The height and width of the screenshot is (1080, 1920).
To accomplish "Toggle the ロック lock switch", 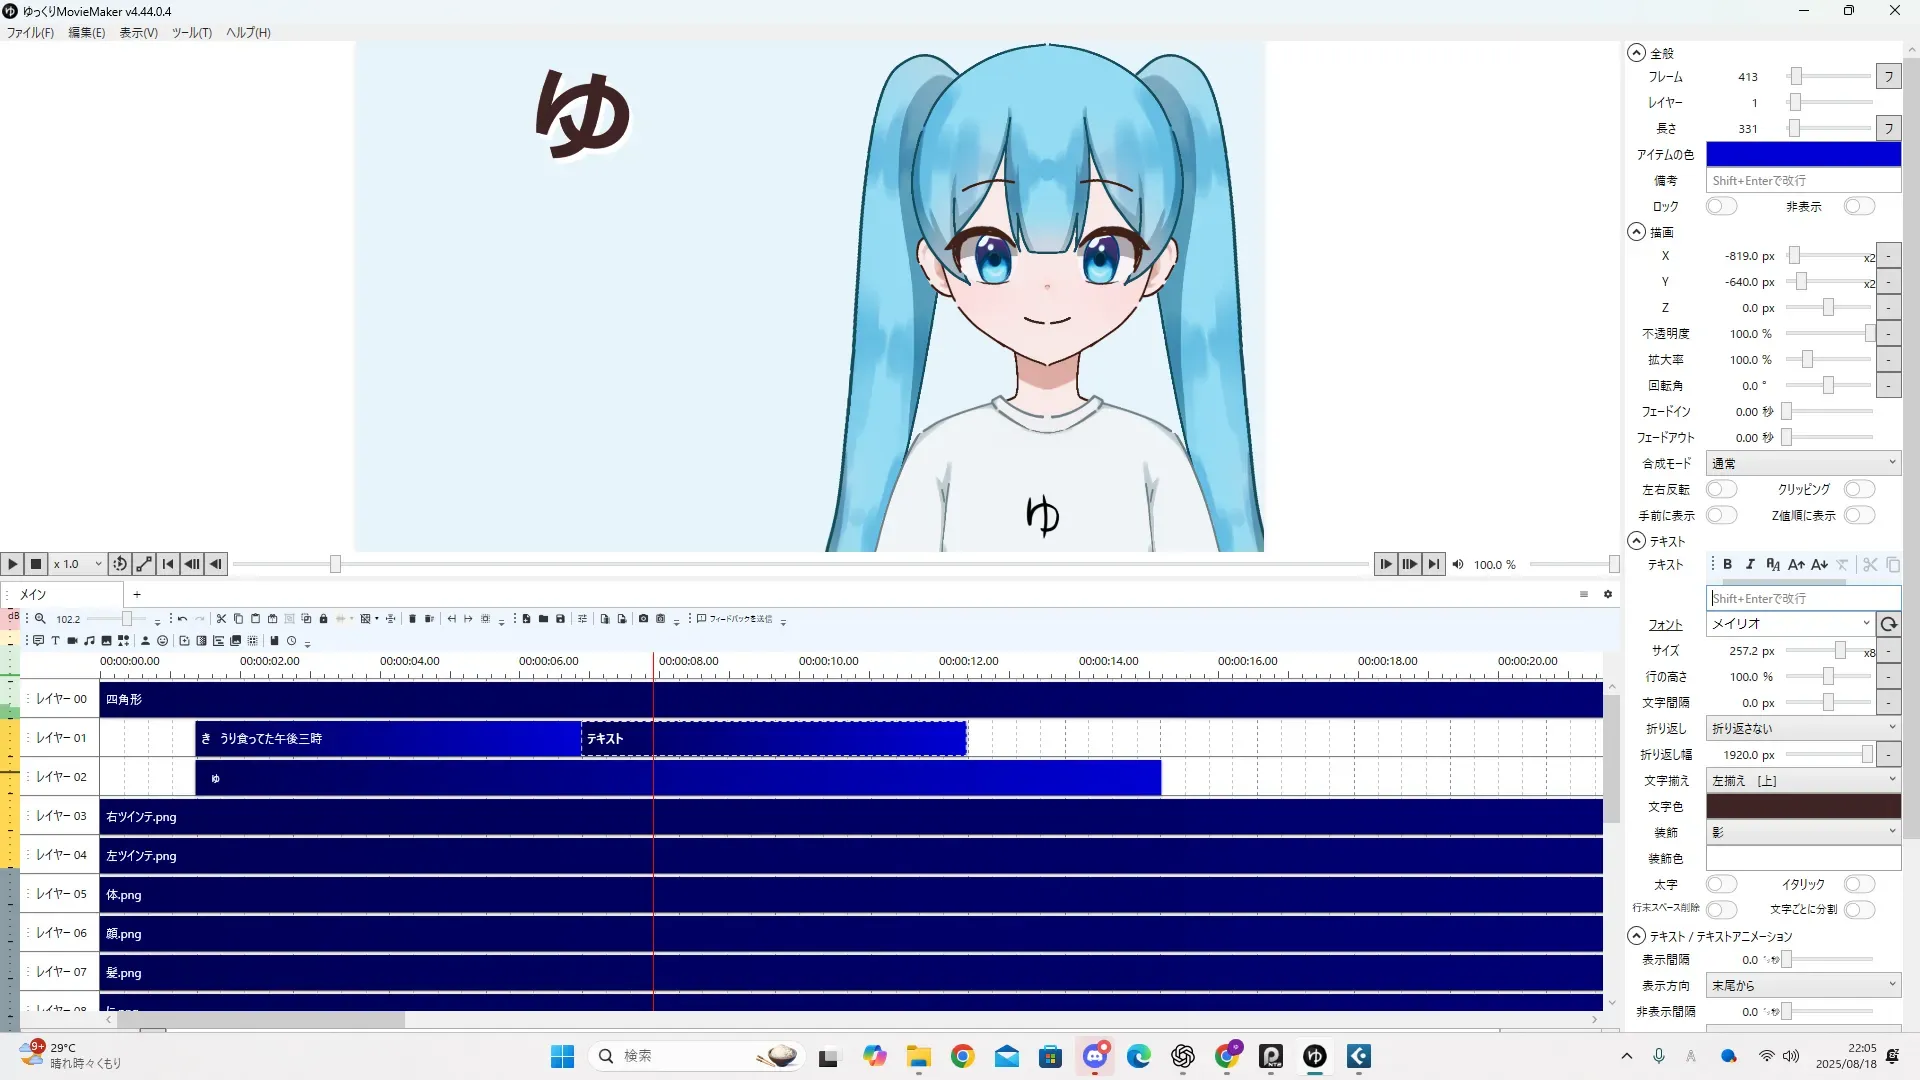I will (x=1721, y=206).
